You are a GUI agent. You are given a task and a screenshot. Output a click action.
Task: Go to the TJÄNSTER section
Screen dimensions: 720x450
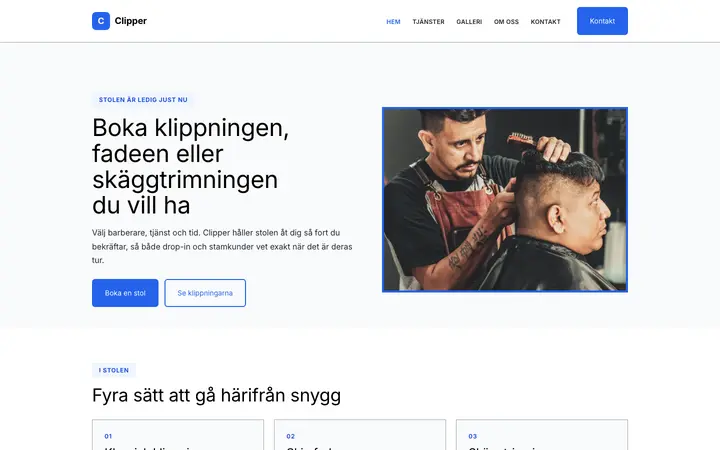point(428,22)
